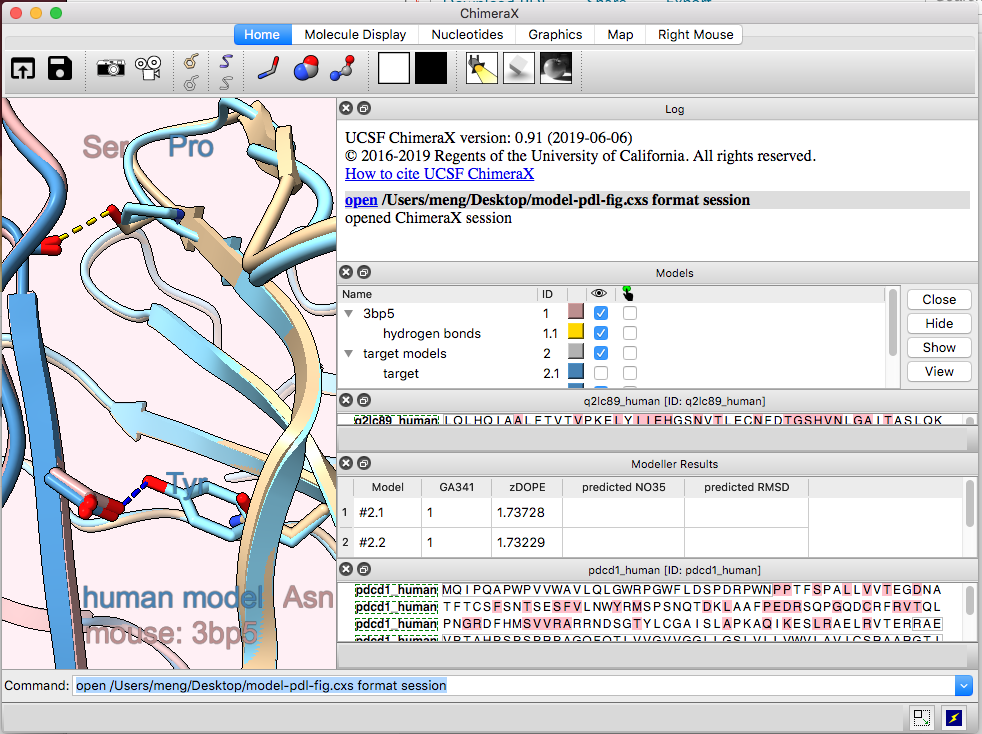Toggle visibility checkbox for hydrogen bonds
Screen dimensions: 982x734
pyautogui.click(x=601, y=333)
